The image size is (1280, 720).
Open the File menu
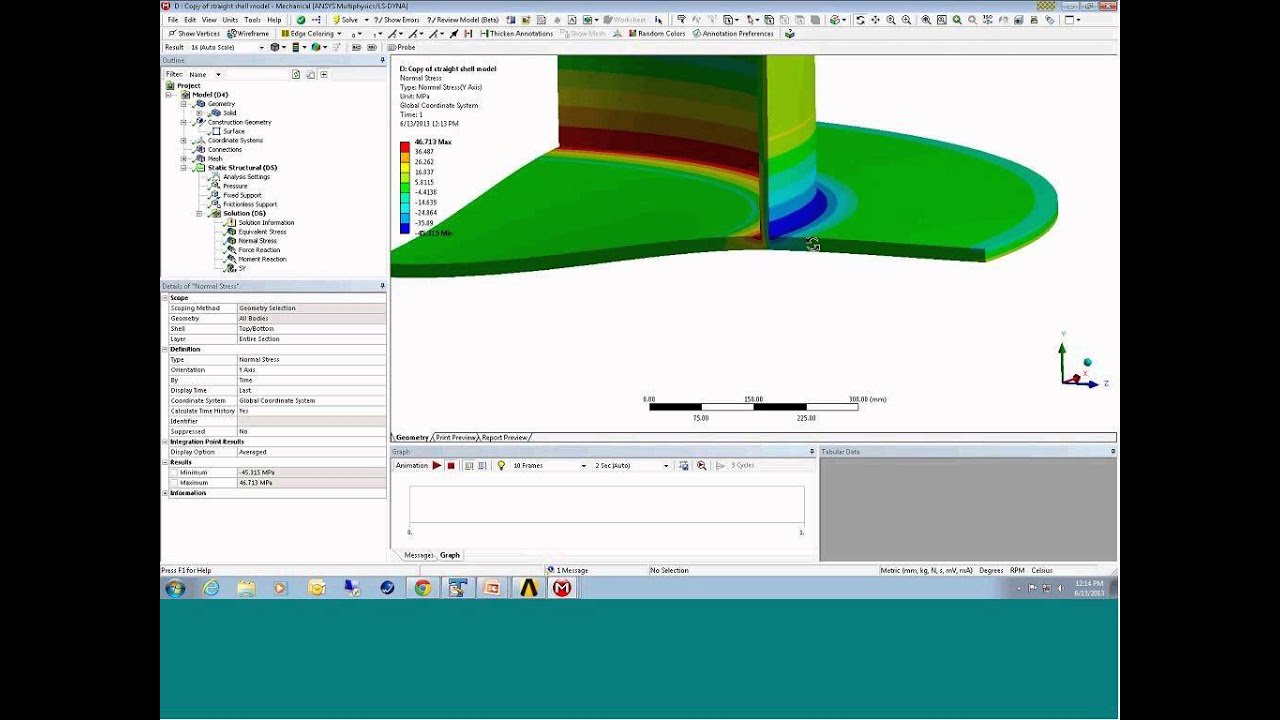tap(173, 20)
